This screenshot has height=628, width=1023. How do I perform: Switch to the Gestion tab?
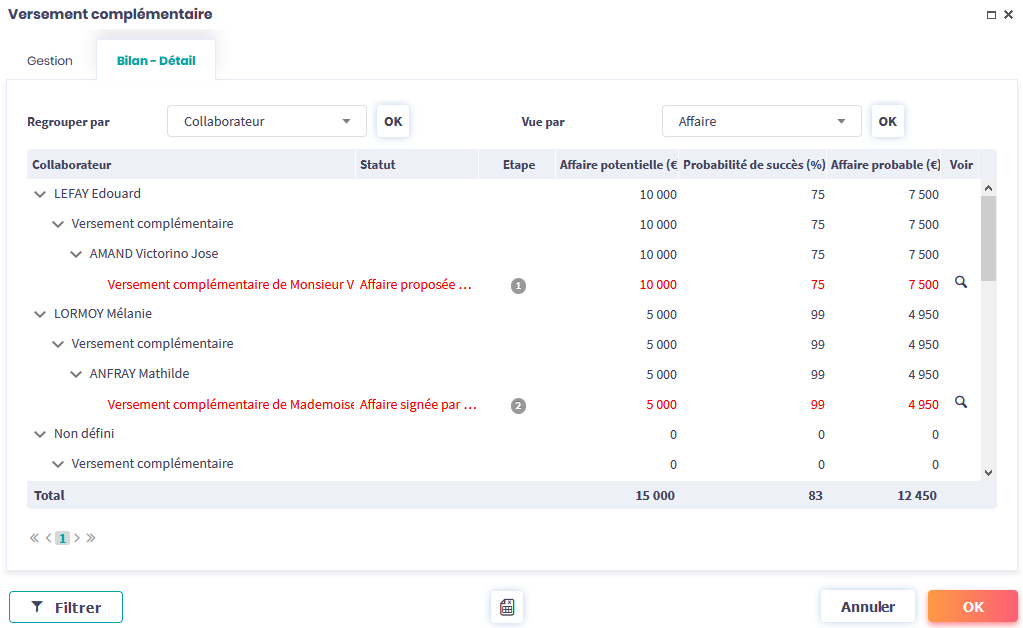(50, 61)
